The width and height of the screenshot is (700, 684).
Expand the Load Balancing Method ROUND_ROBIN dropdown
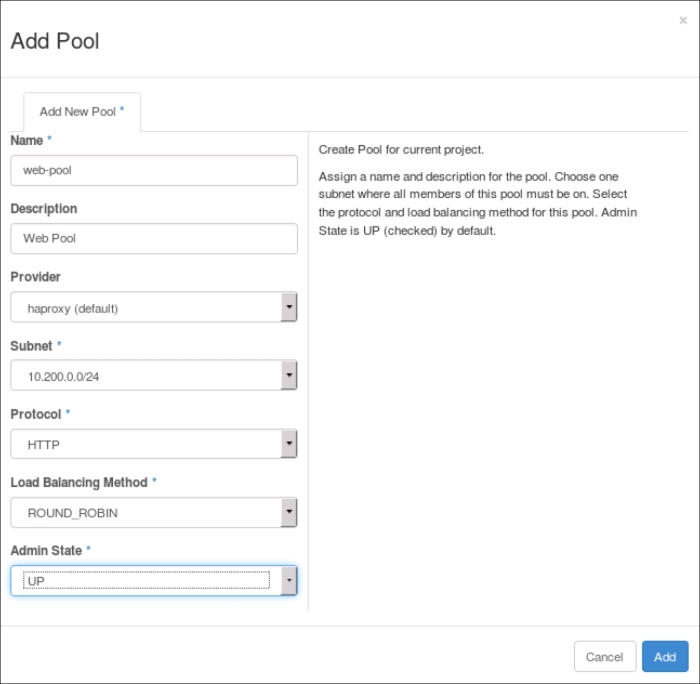pyautogui.click(x=154, y=513)
